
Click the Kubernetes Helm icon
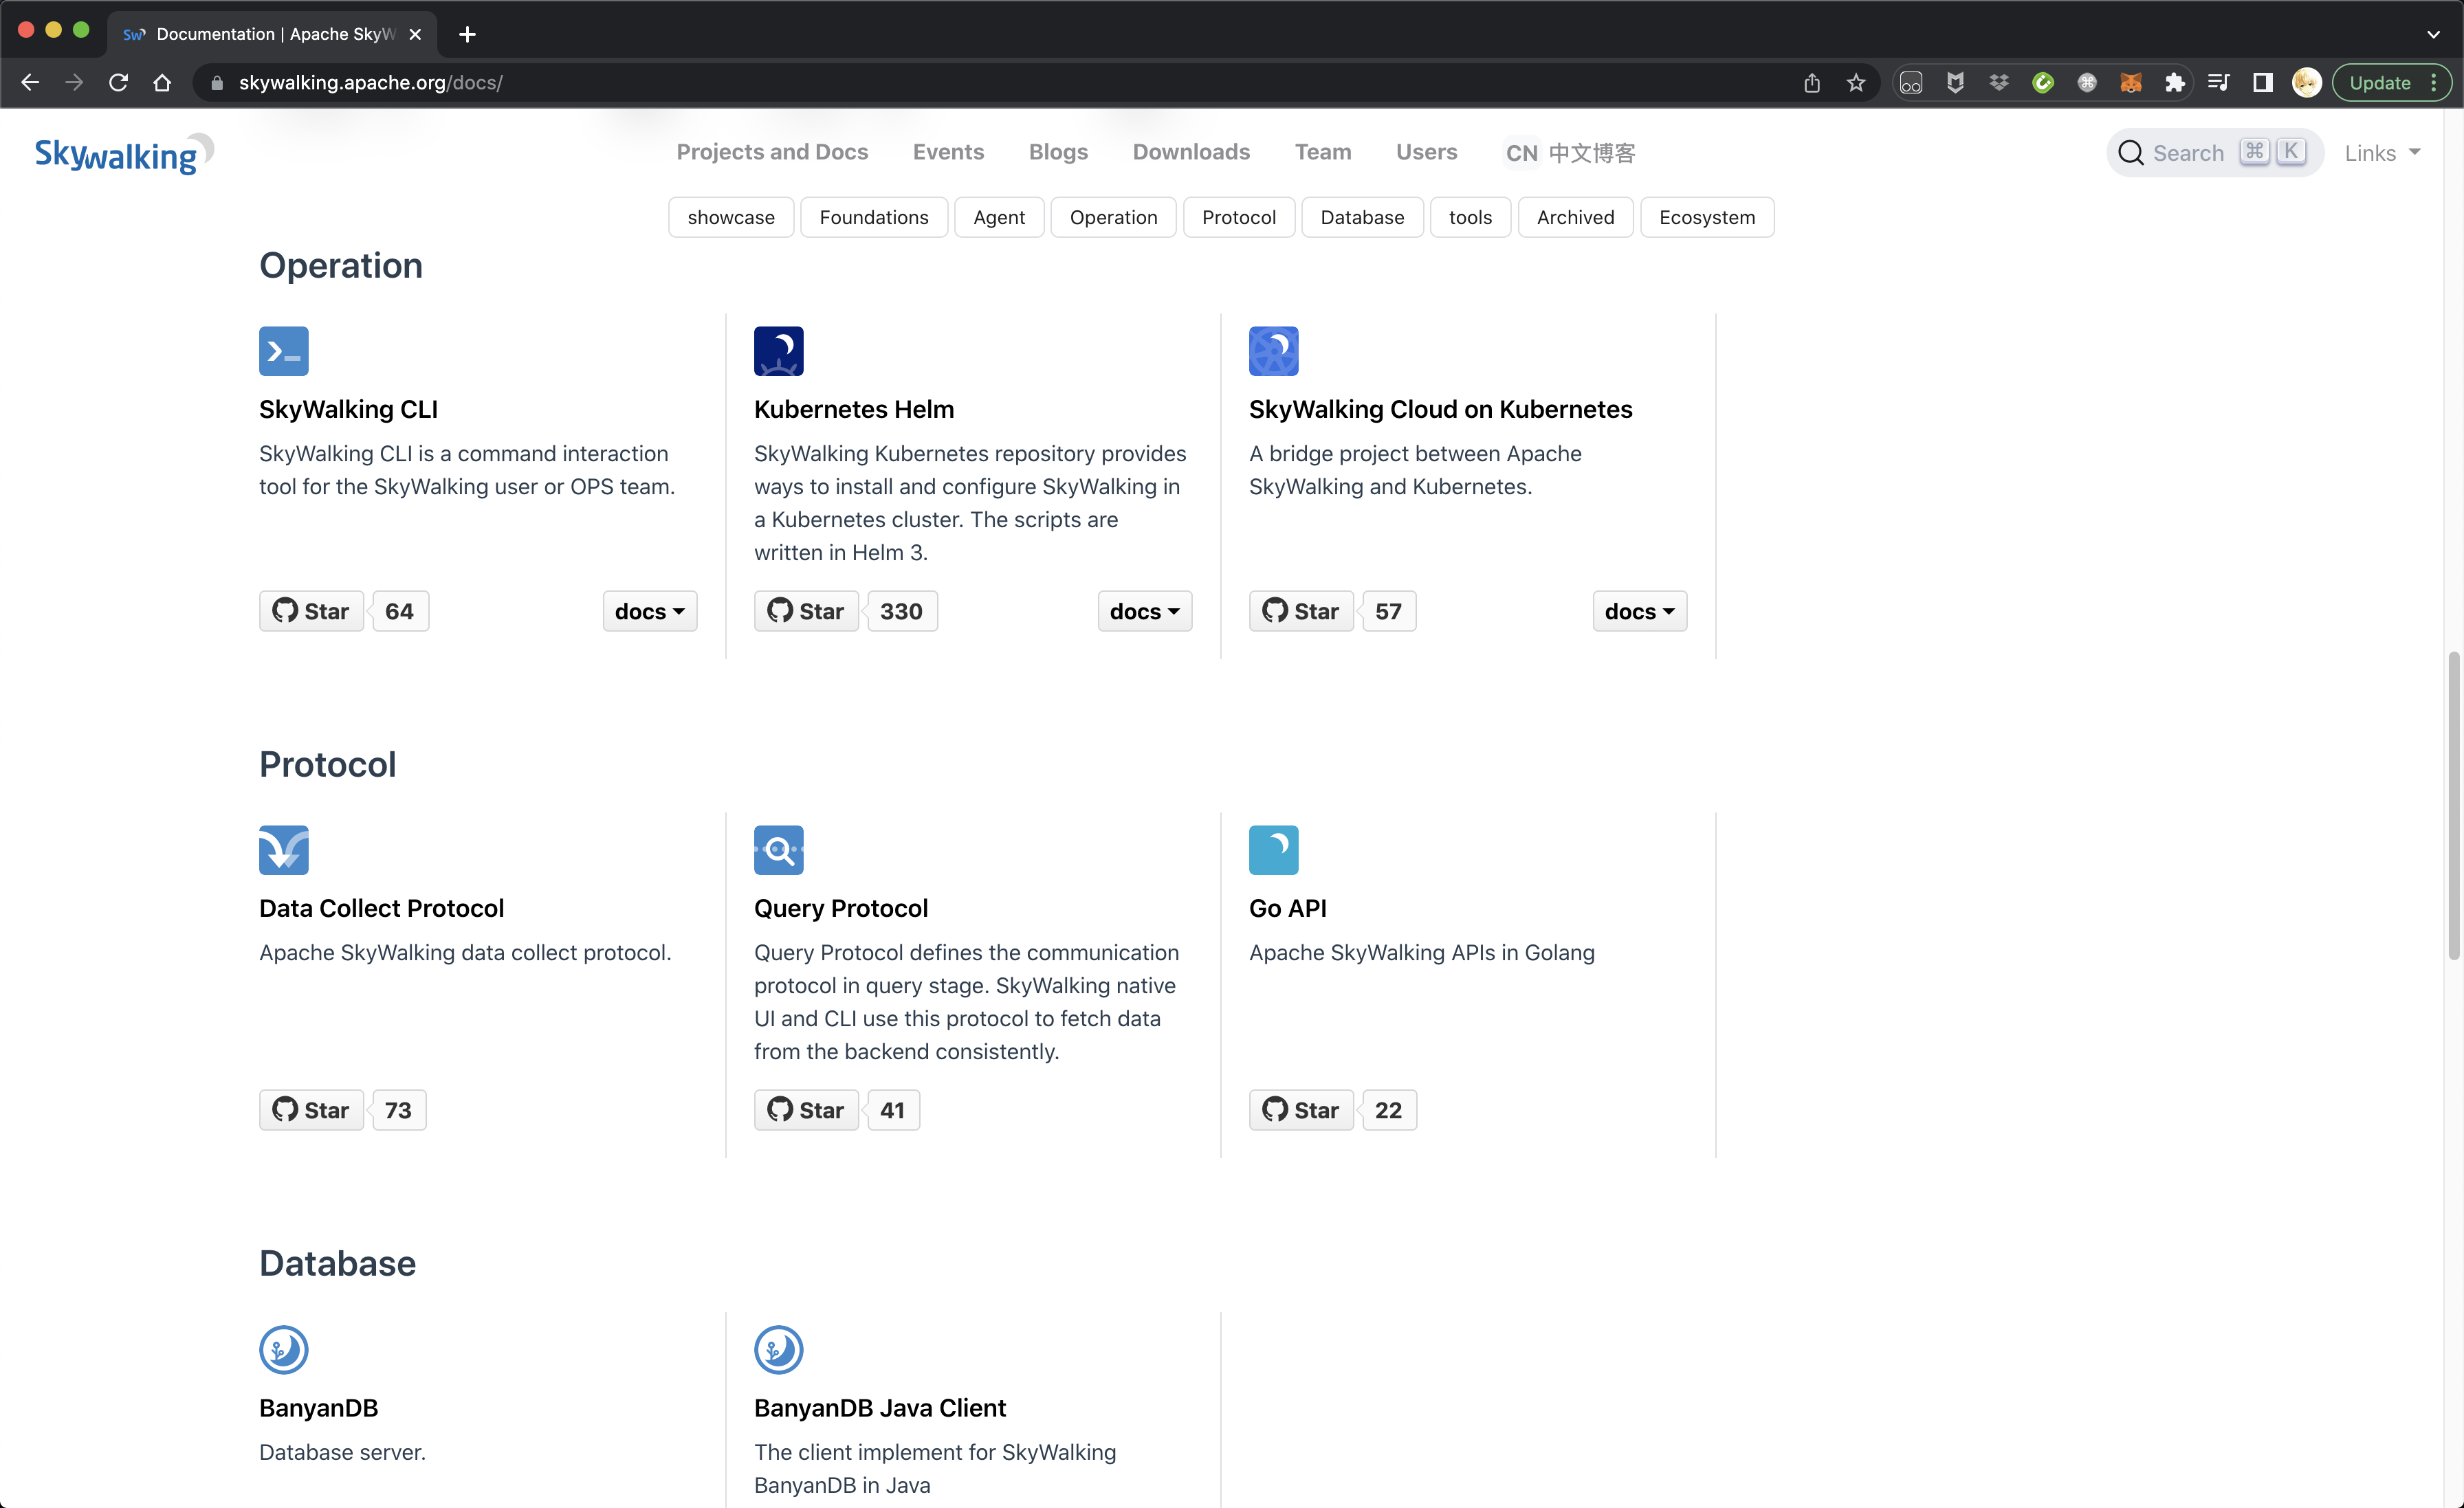(780, 350)
